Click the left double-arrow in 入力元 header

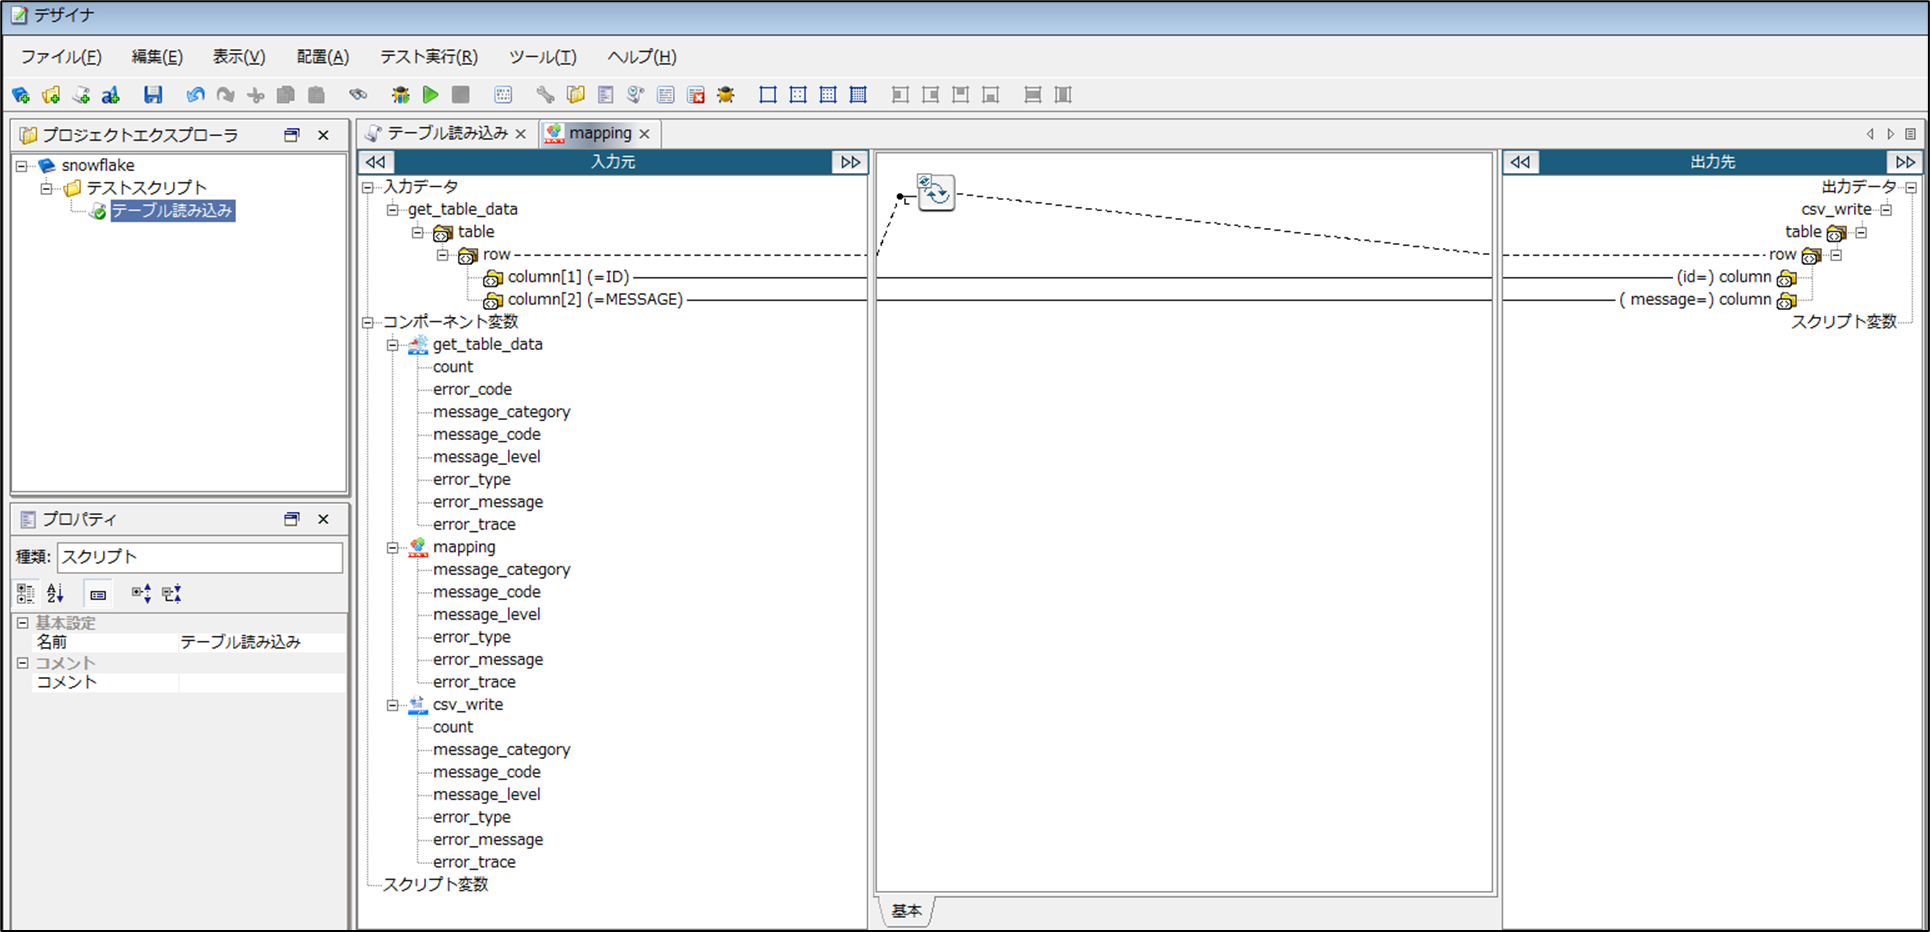coord(376,162)
